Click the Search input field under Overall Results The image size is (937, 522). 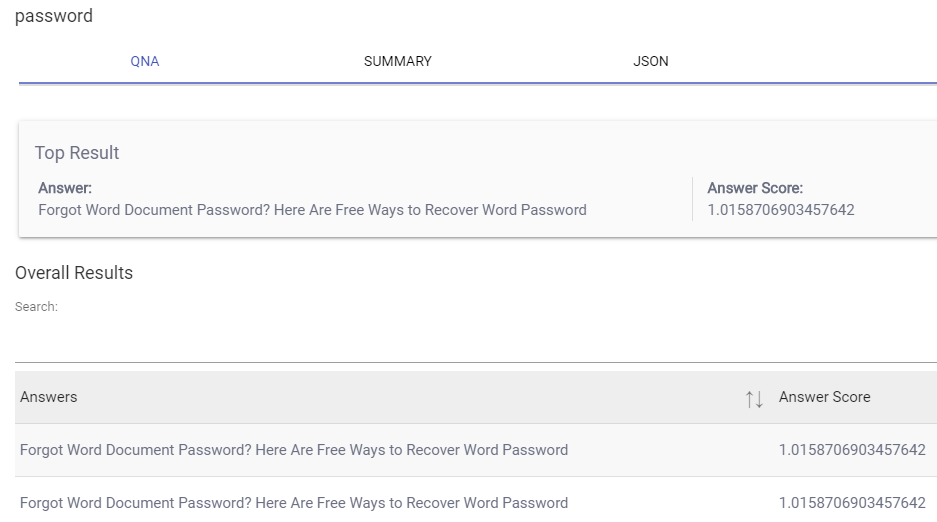click(x=475, y=342)
